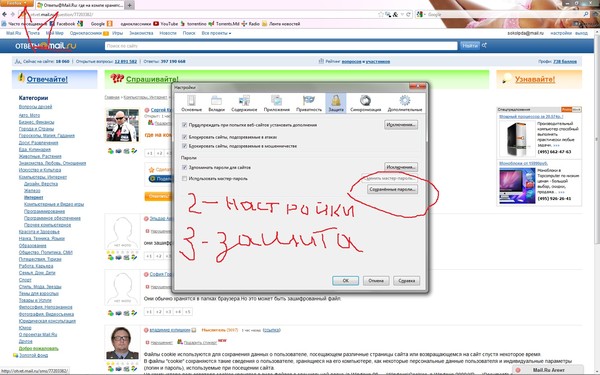Open Часто посещаемые bookmark menu
Screen dimensions: 600x375
point(24,24)
